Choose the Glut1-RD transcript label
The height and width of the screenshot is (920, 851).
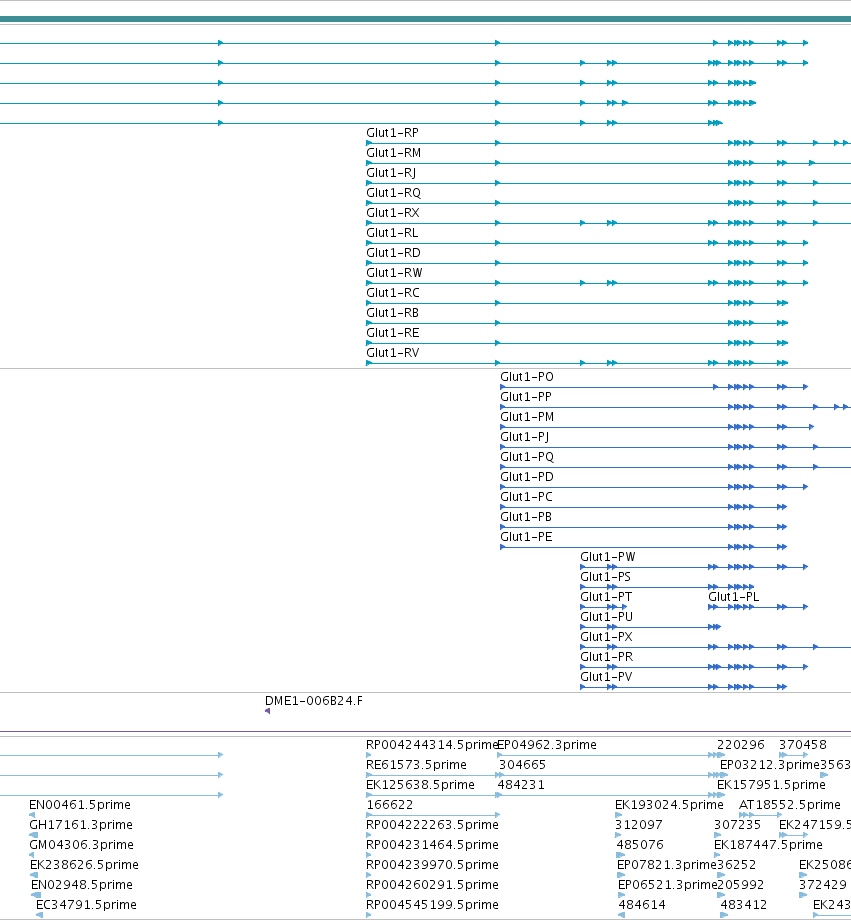click(393, 253)
